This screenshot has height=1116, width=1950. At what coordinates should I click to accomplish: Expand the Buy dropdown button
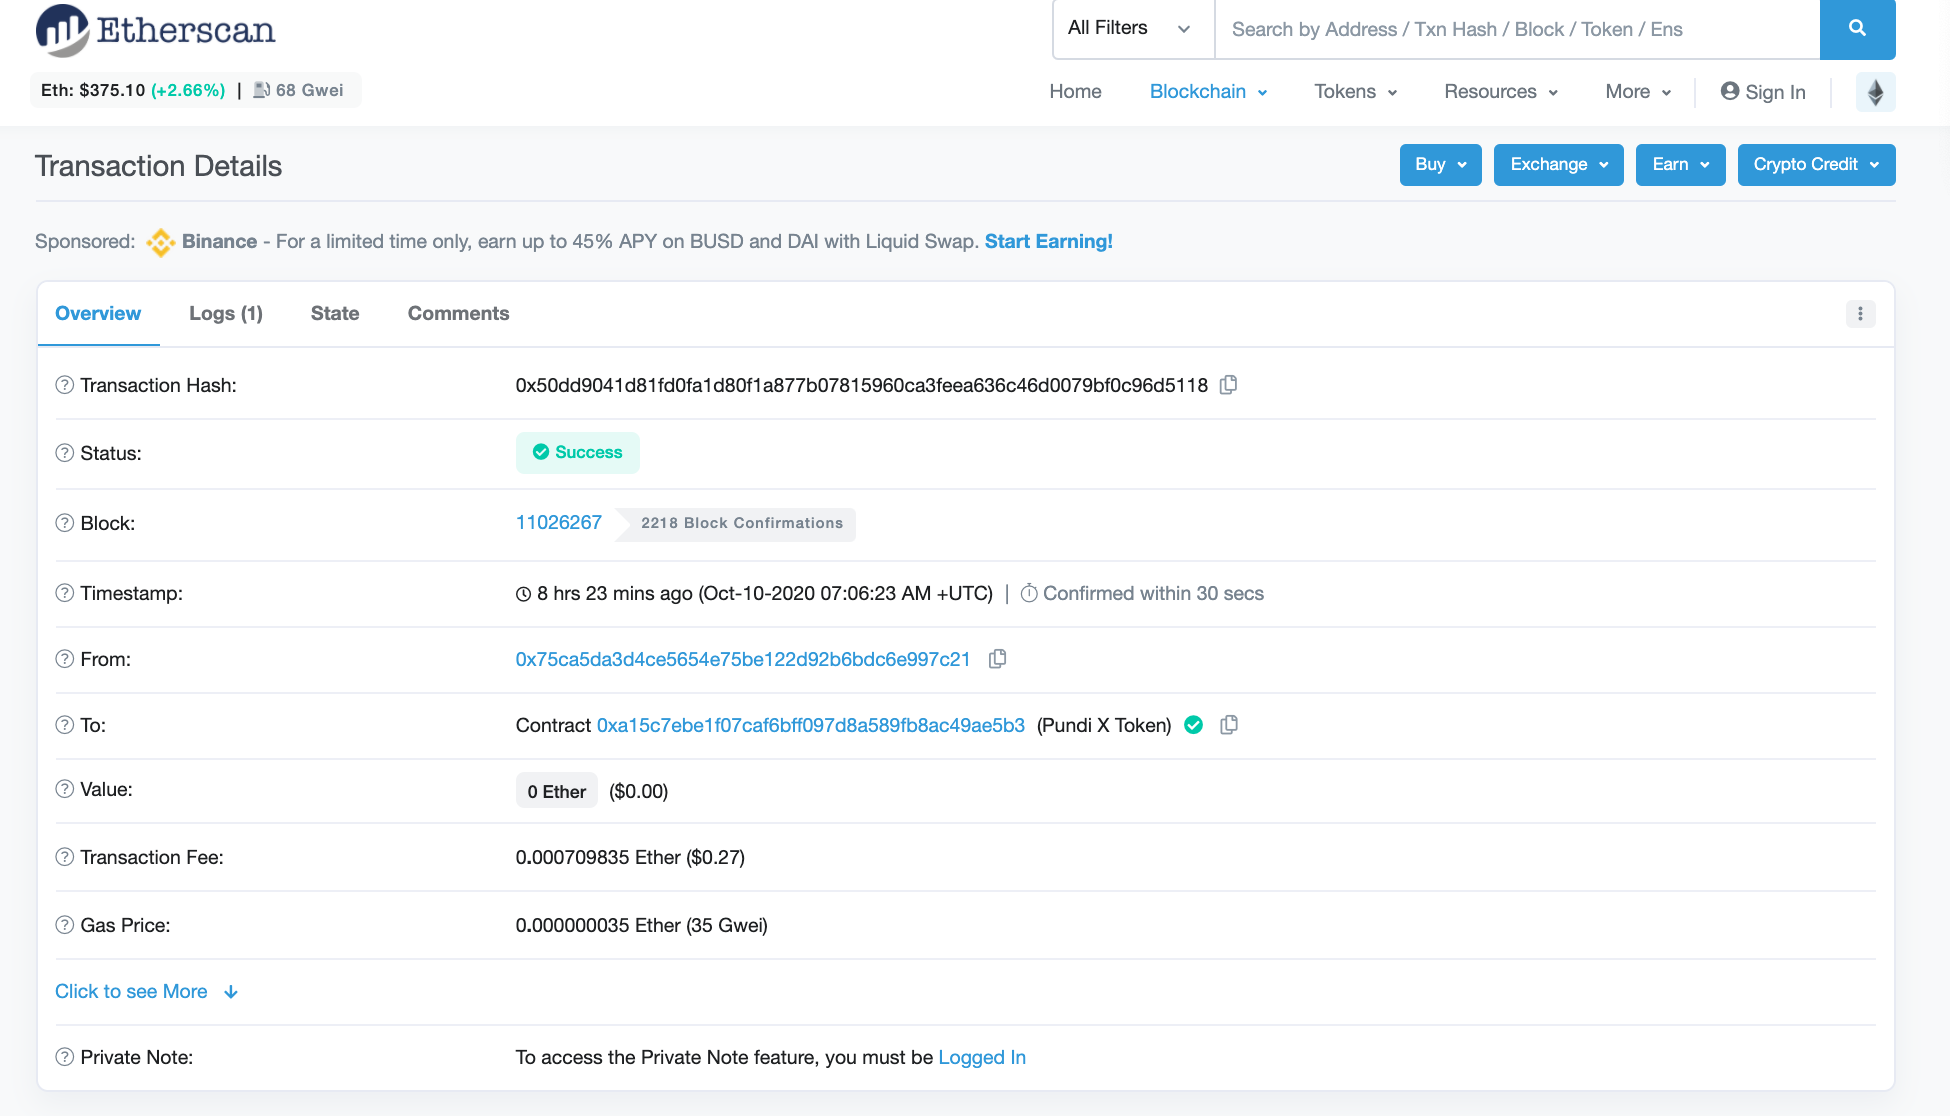[x=1440, y=165]
